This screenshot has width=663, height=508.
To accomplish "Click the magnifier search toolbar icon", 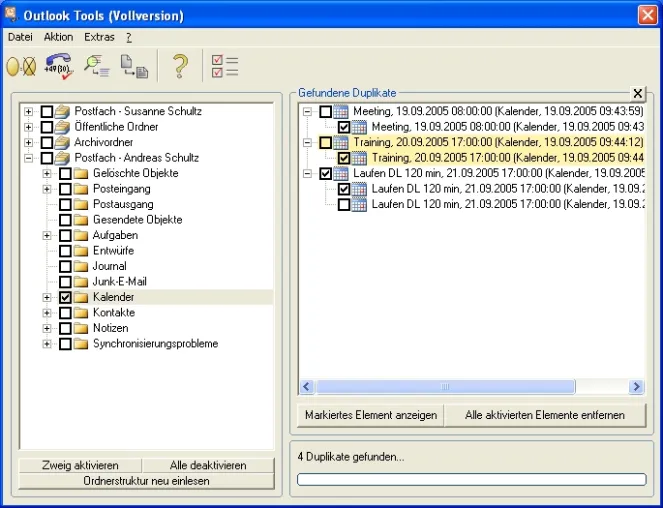I will [x=97, y=66].
